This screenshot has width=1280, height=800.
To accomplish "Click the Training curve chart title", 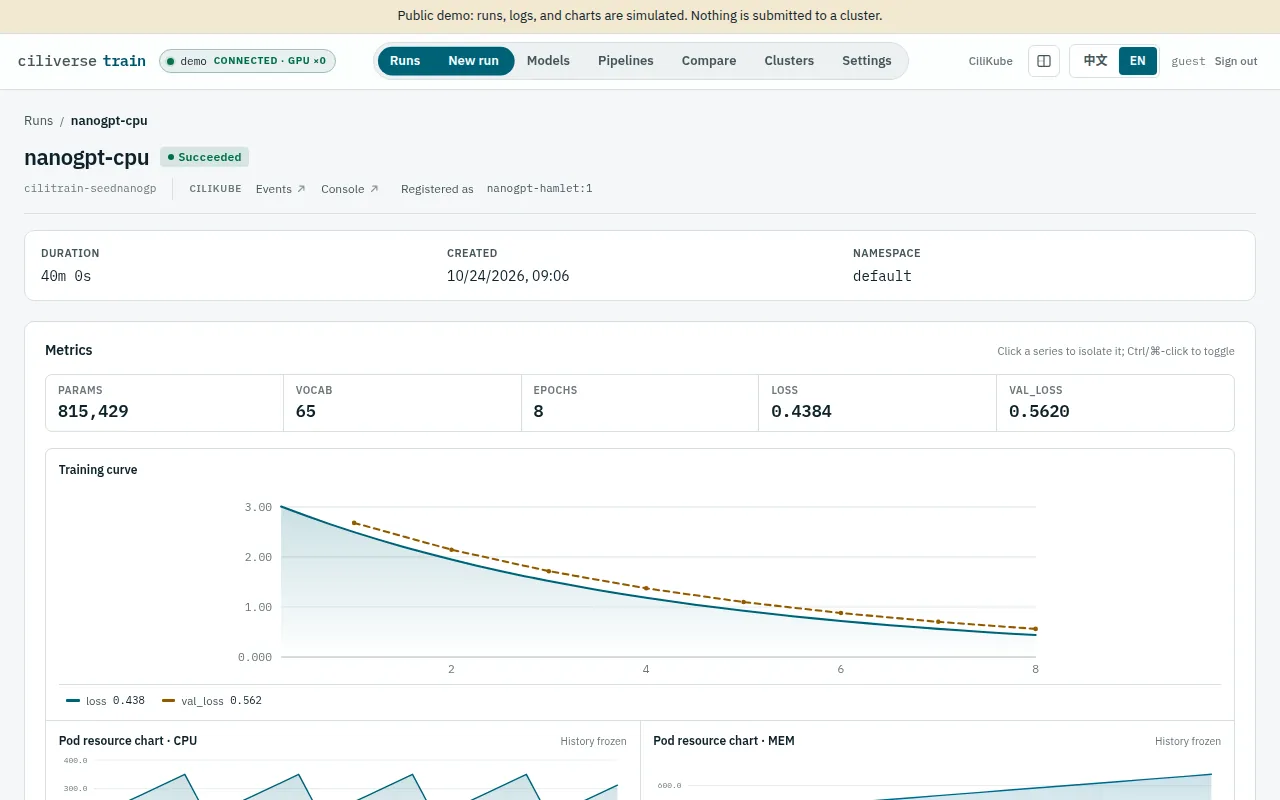I will [98, 470].
